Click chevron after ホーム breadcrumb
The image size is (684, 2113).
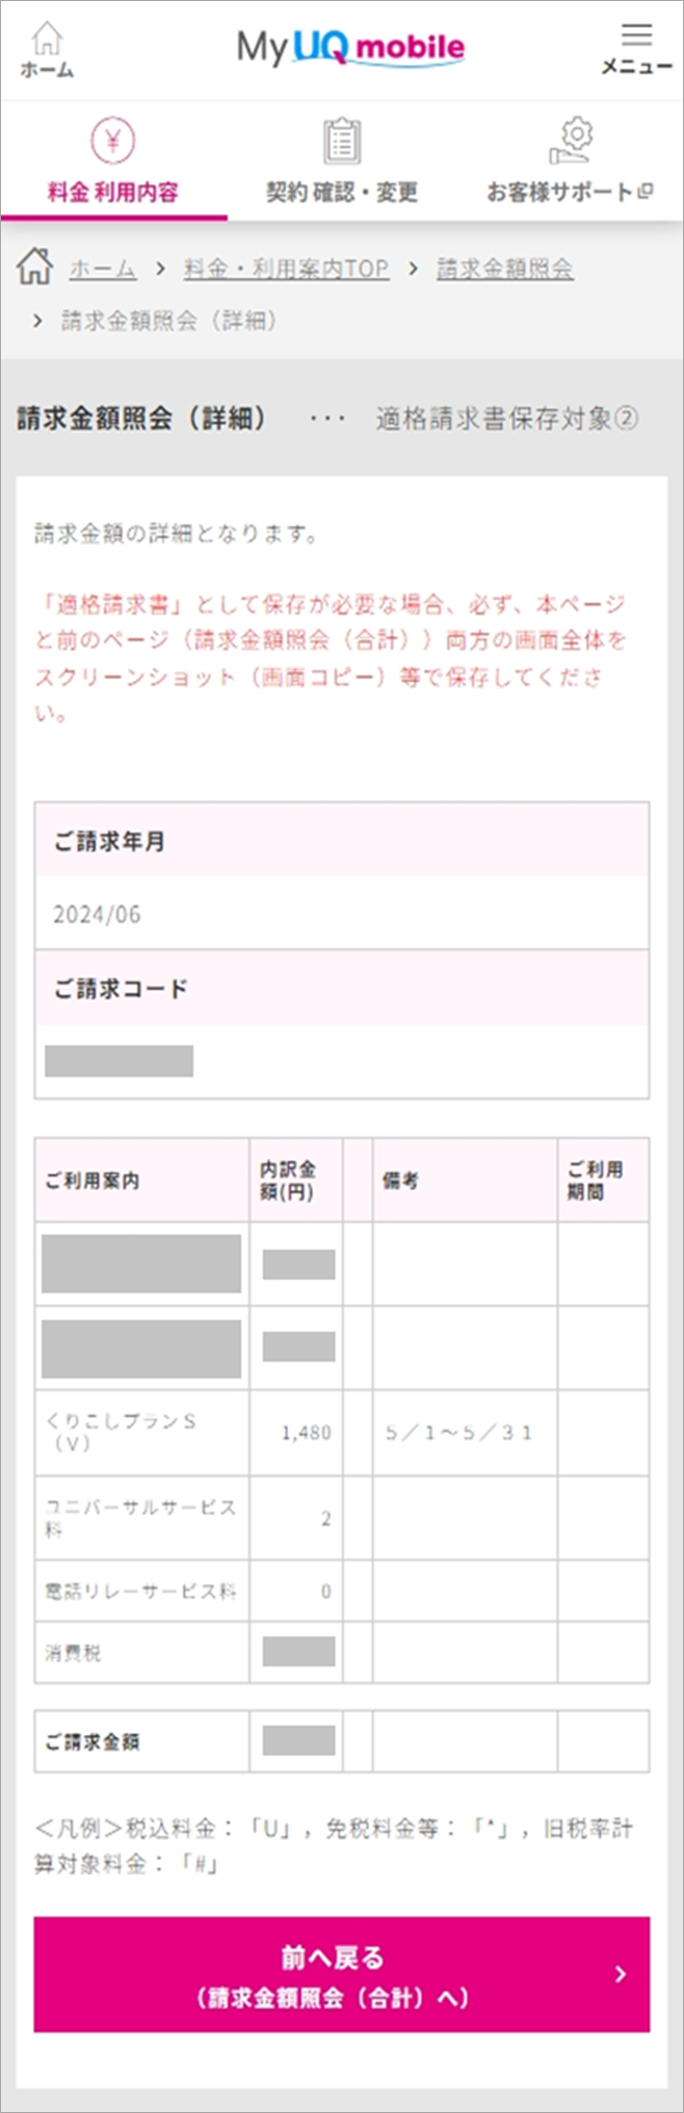(x=160, y=269)
